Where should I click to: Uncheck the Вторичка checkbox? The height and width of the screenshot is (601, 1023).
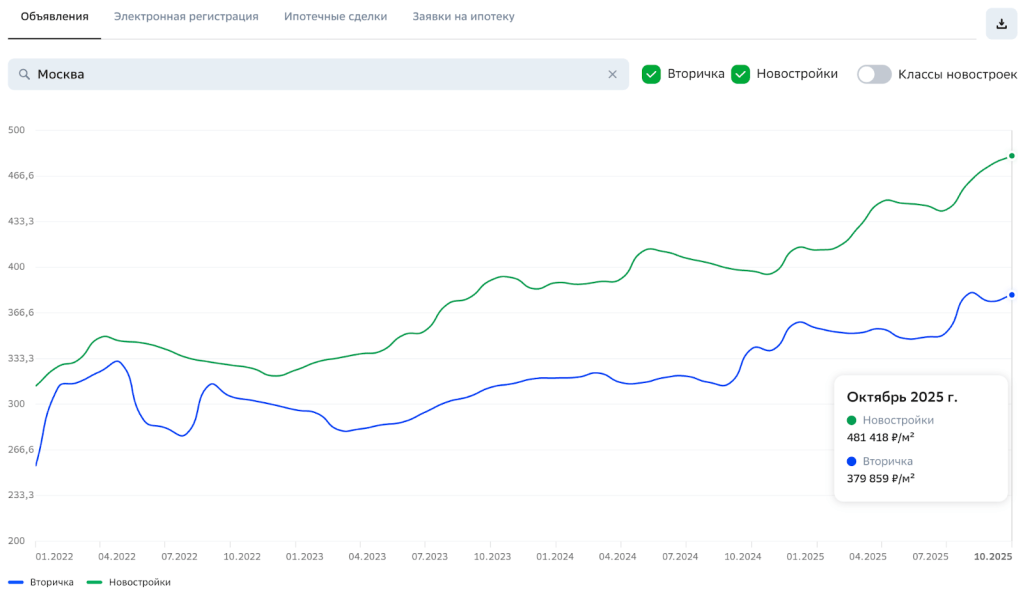(651, 74)
